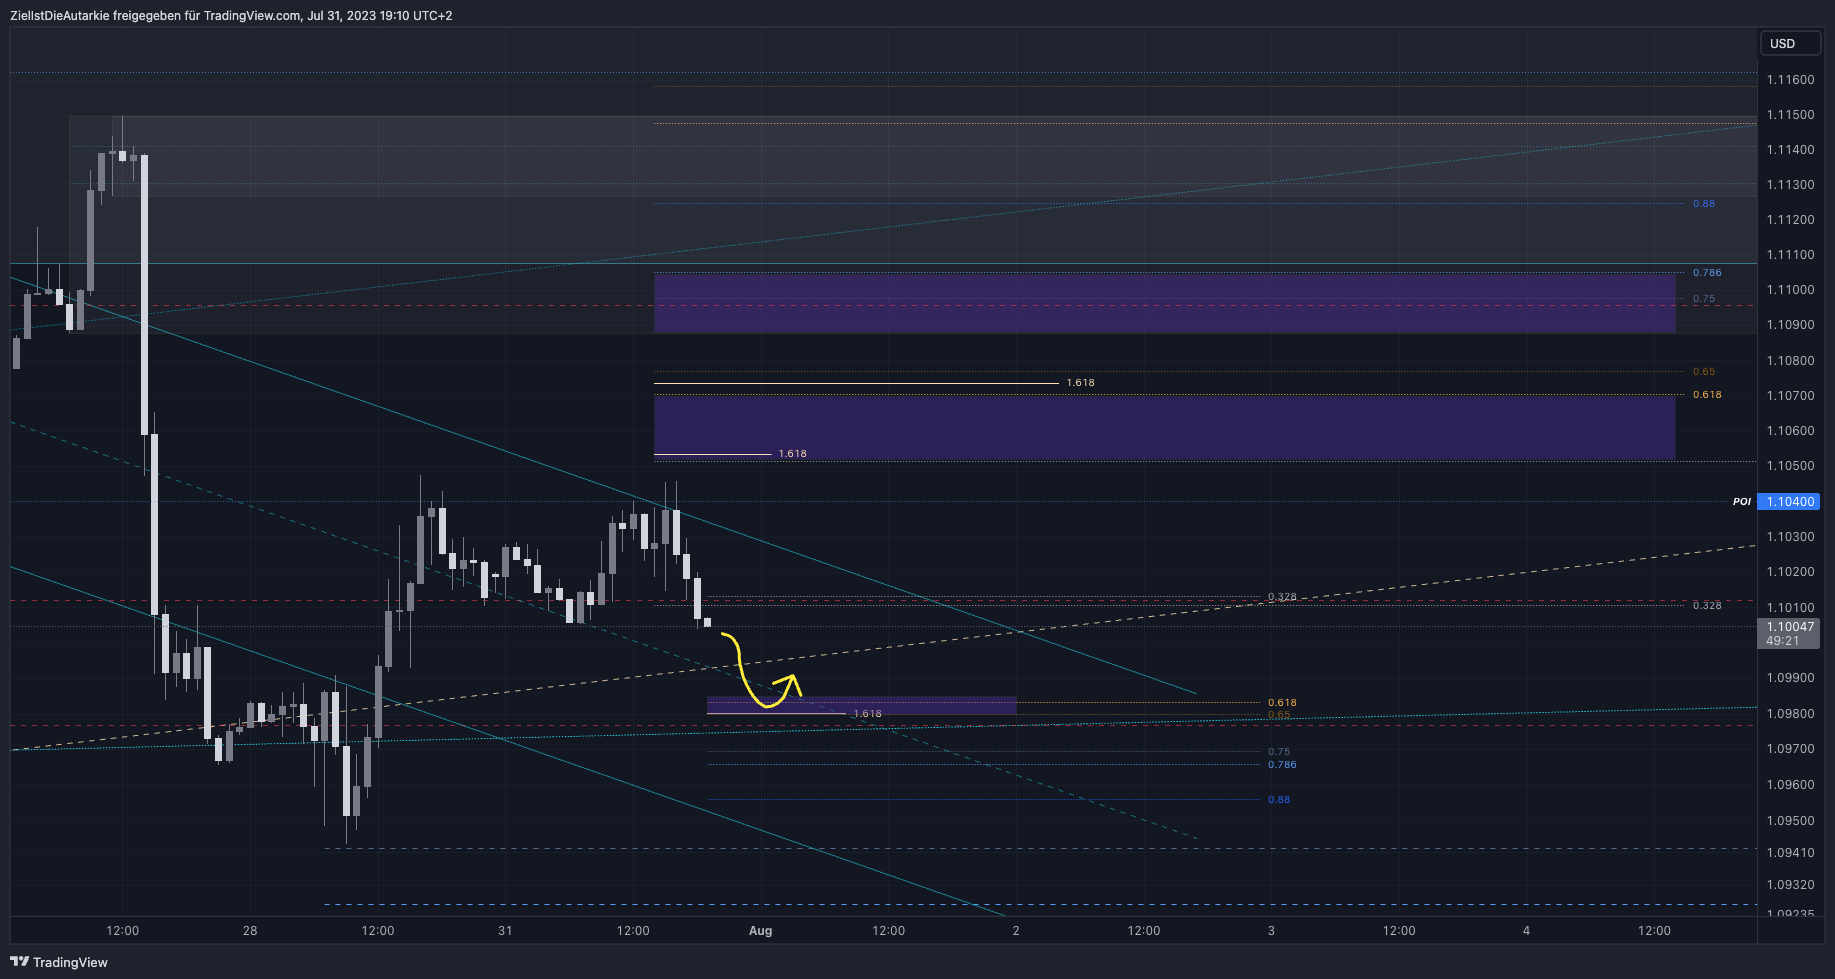Image resolution: width=1835 pixels, height=979 pixels.
Task: Click the 1.618 label beside the longest white line
Action: click(1080, 383)
